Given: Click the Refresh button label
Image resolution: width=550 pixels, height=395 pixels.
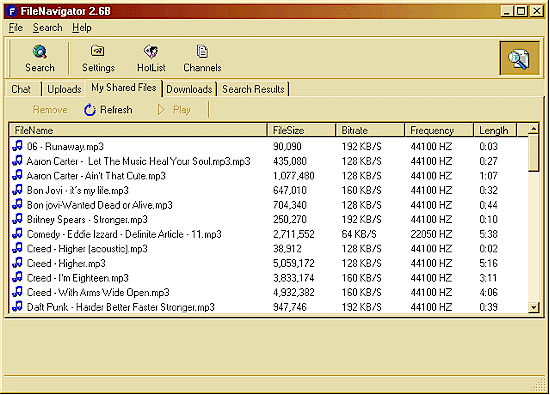Looking at the screenshot, I should point(116,110).
